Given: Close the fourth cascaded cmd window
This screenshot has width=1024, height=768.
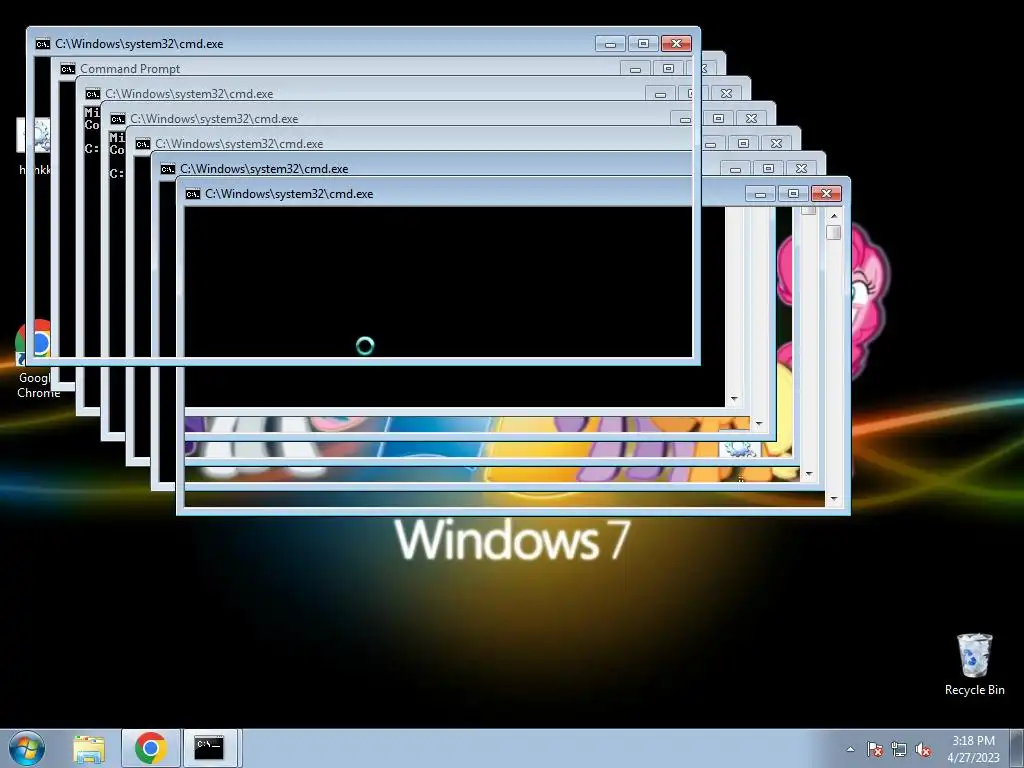Looking at the screenshot, I should (x=752, y=118).
